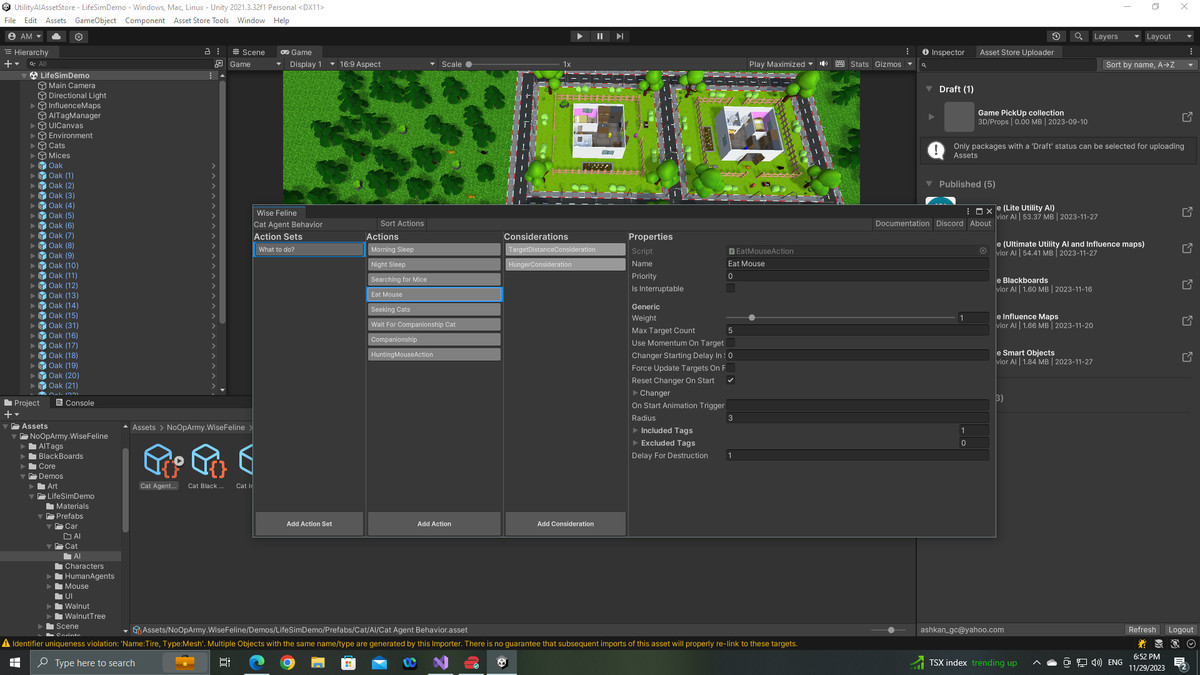Screen dimensions: 1200x675
Task: Click the Windows Start button
Action: 15,662
